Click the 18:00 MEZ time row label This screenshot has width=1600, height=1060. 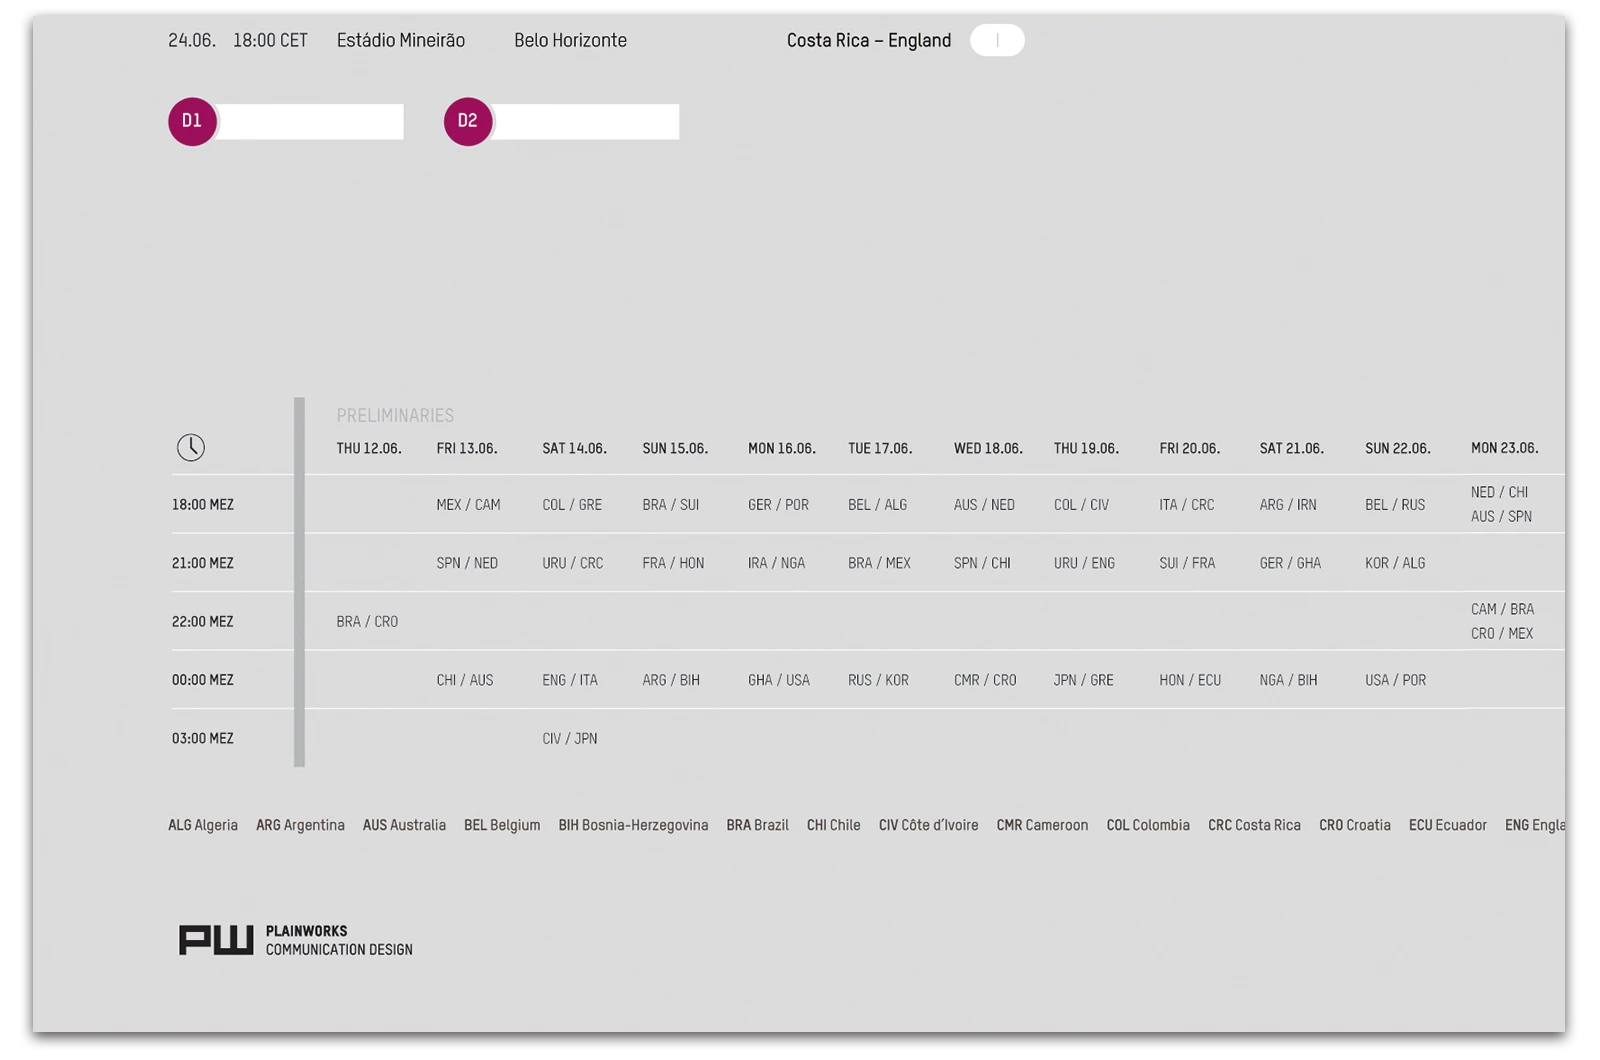tap(205, 505)
